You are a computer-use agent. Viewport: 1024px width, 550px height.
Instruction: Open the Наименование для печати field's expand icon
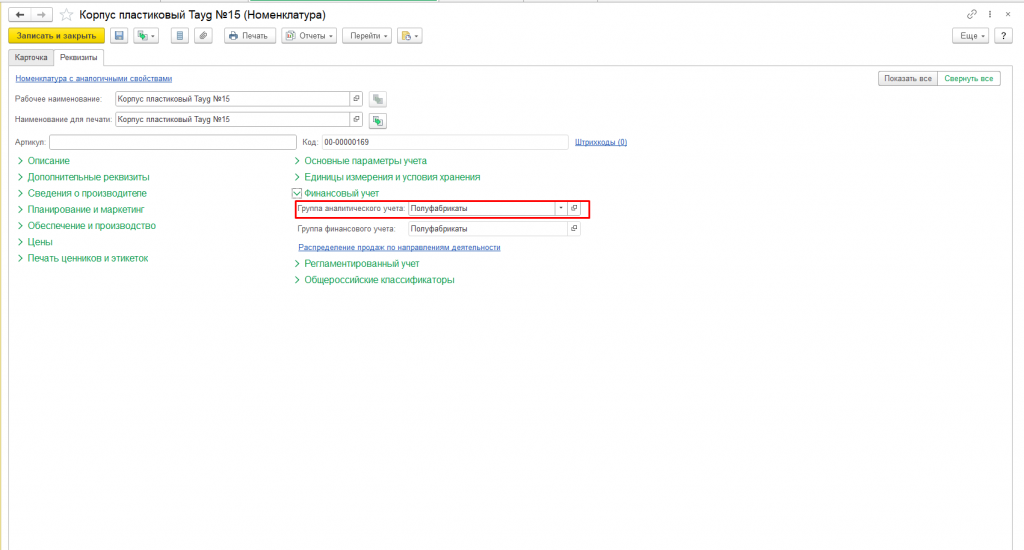356,120
